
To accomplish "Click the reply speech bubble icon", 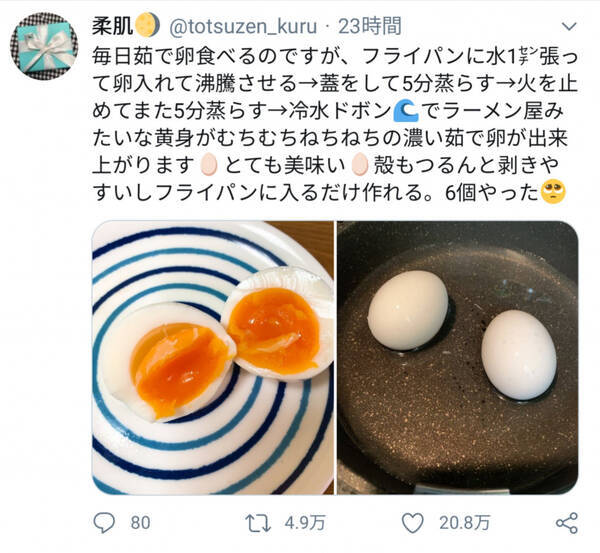I will [x=103, y=522].
